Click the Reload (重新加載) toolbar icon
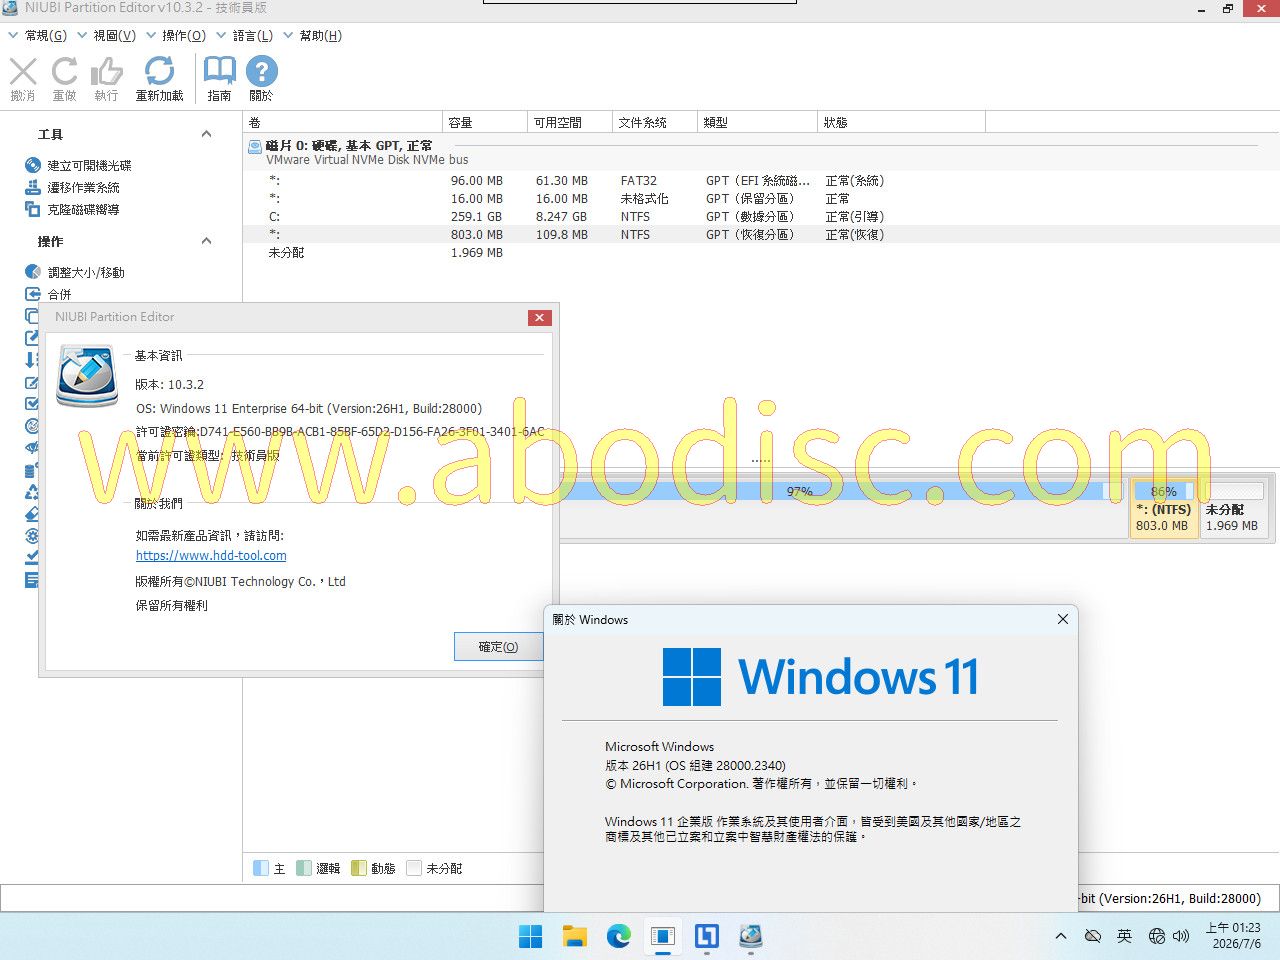This screenshot has height=960, width=1280. click(159, 72)
